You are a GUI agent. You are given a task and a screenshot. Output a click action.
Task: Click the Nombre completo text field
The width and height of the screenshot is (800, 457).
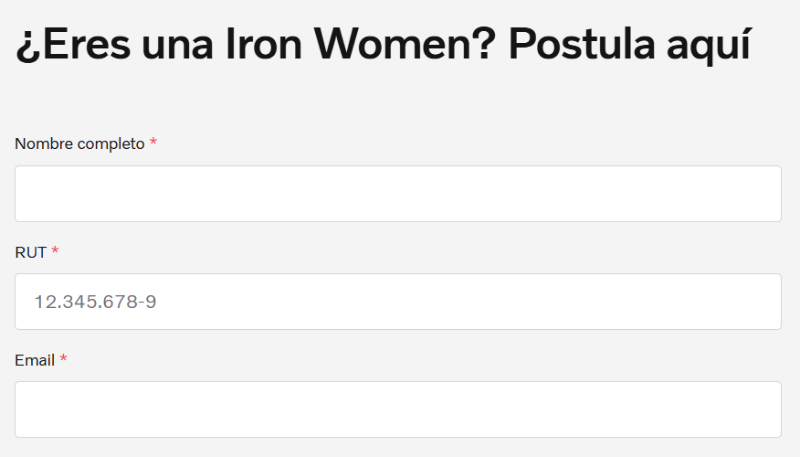[398, 194]
